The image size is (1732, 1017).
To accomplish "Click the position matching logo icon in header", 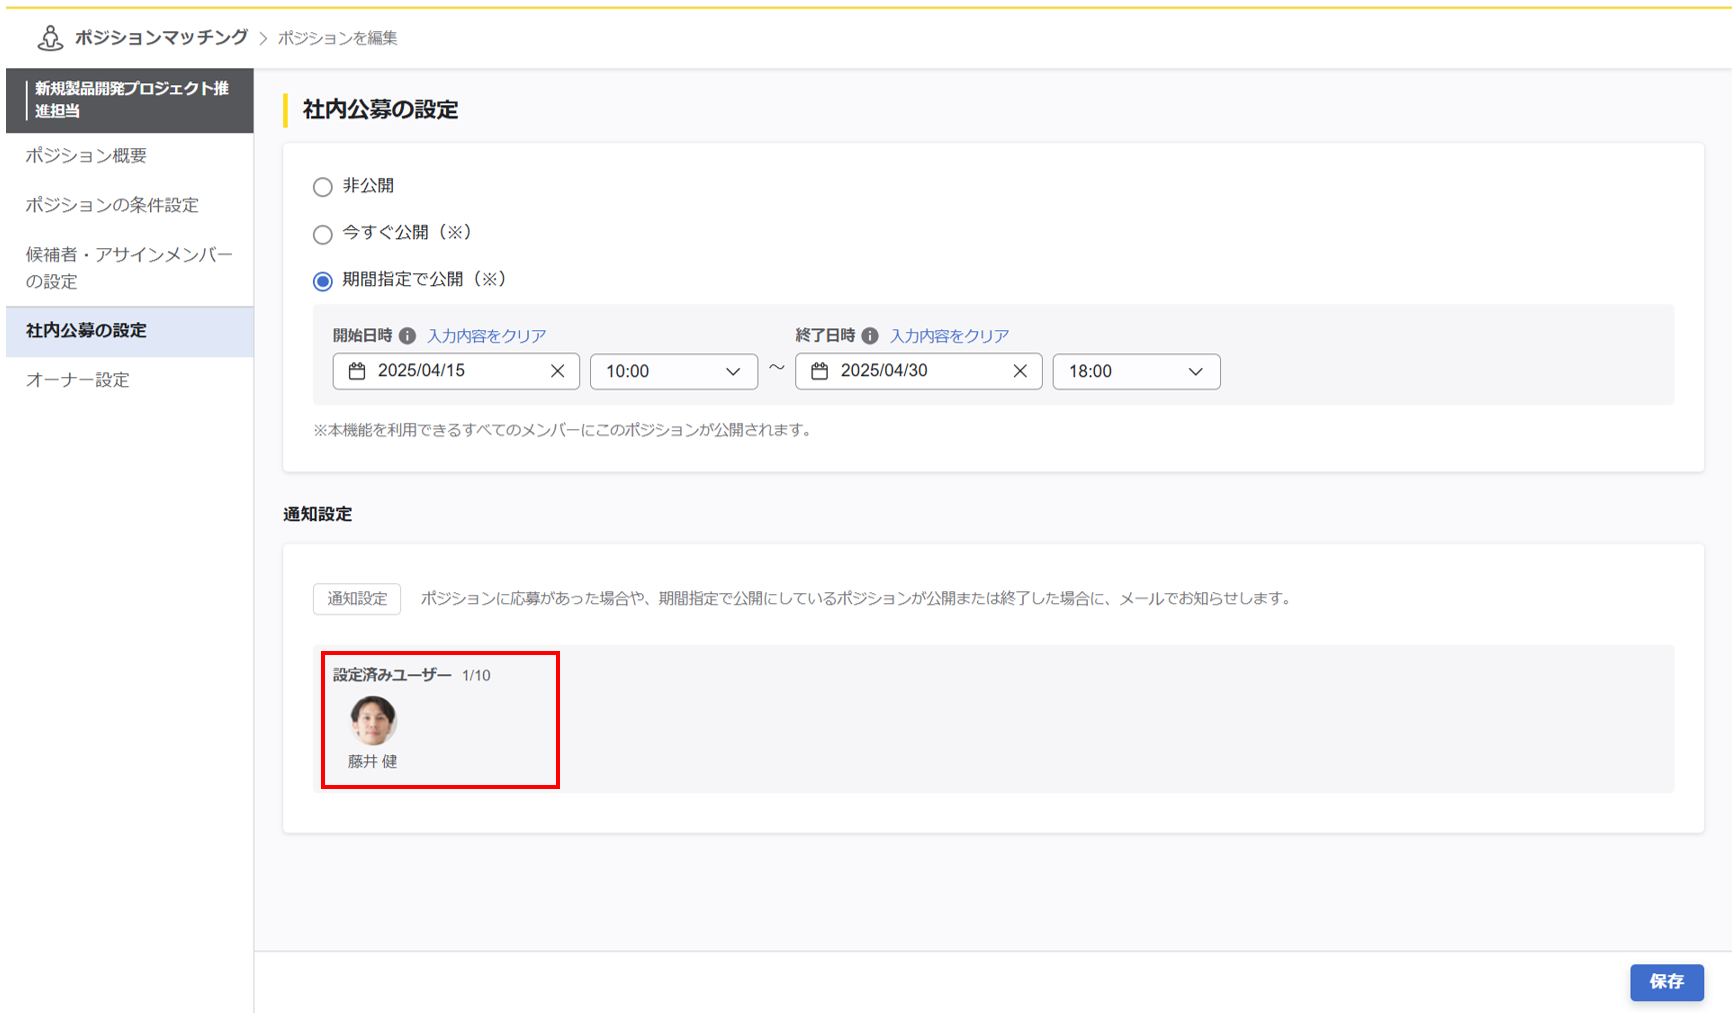I will click(48, 37).
